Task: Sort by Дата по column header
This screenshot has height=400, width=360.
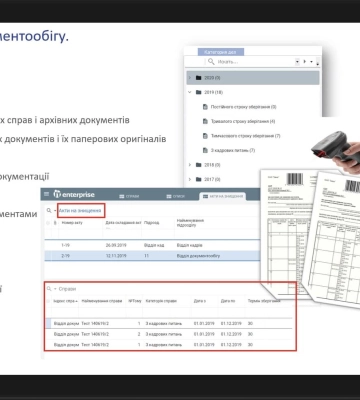Action: point(228,301)
